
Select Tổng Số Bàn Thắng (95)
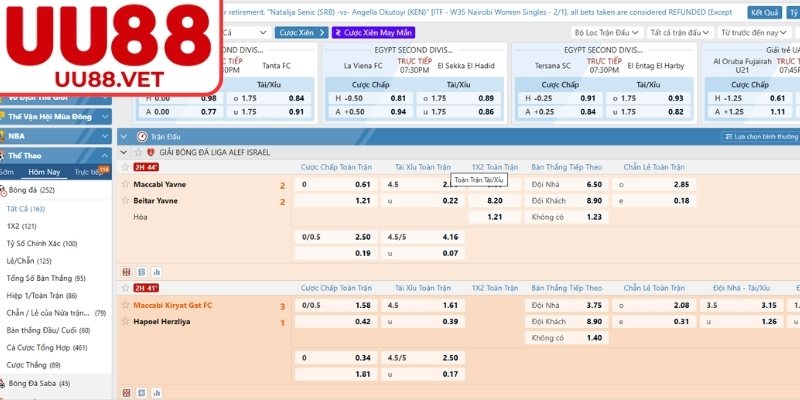pyautogui.click(x=46, y=278)
